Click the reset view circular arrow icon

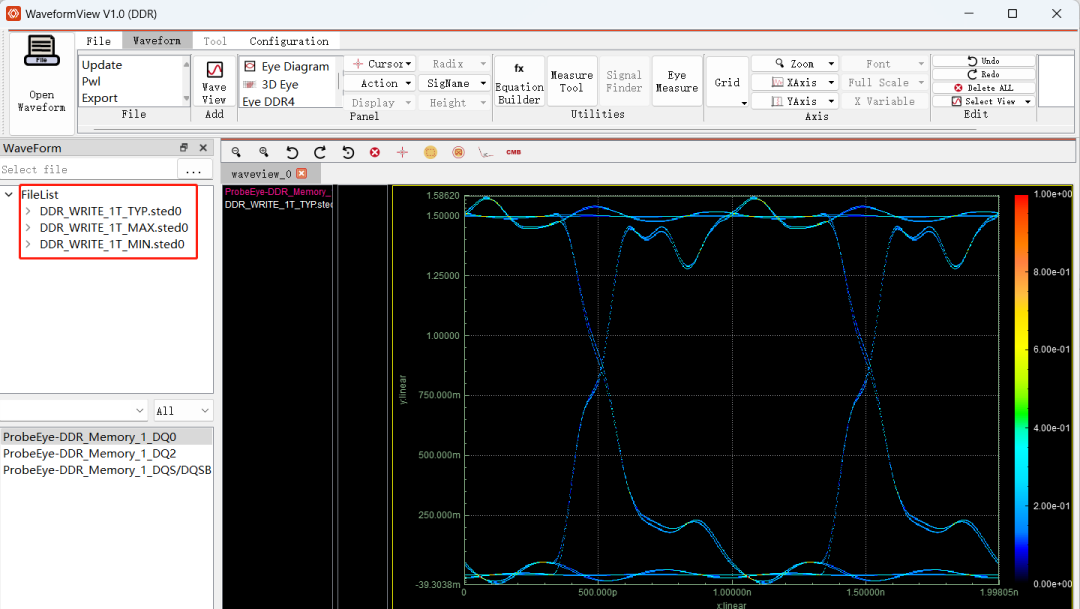(348, 152)
